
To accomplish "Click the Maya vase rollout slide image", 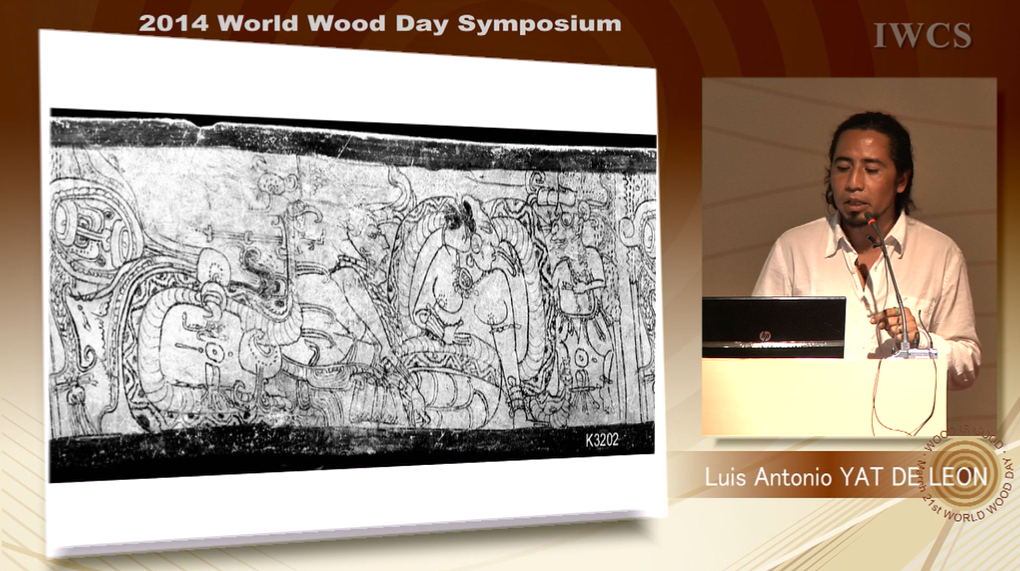I will (353, 296).
